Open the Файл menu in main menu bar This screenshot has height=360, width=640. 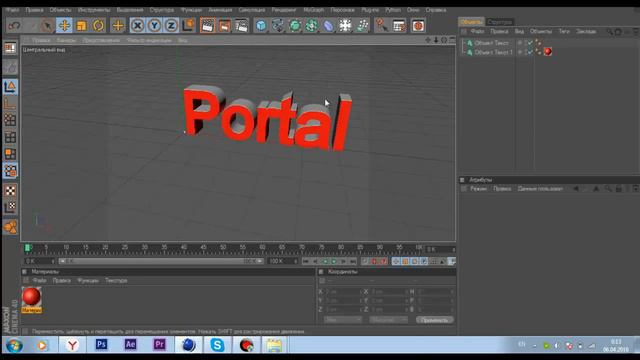pyautogui.click(x=12, y=10)
